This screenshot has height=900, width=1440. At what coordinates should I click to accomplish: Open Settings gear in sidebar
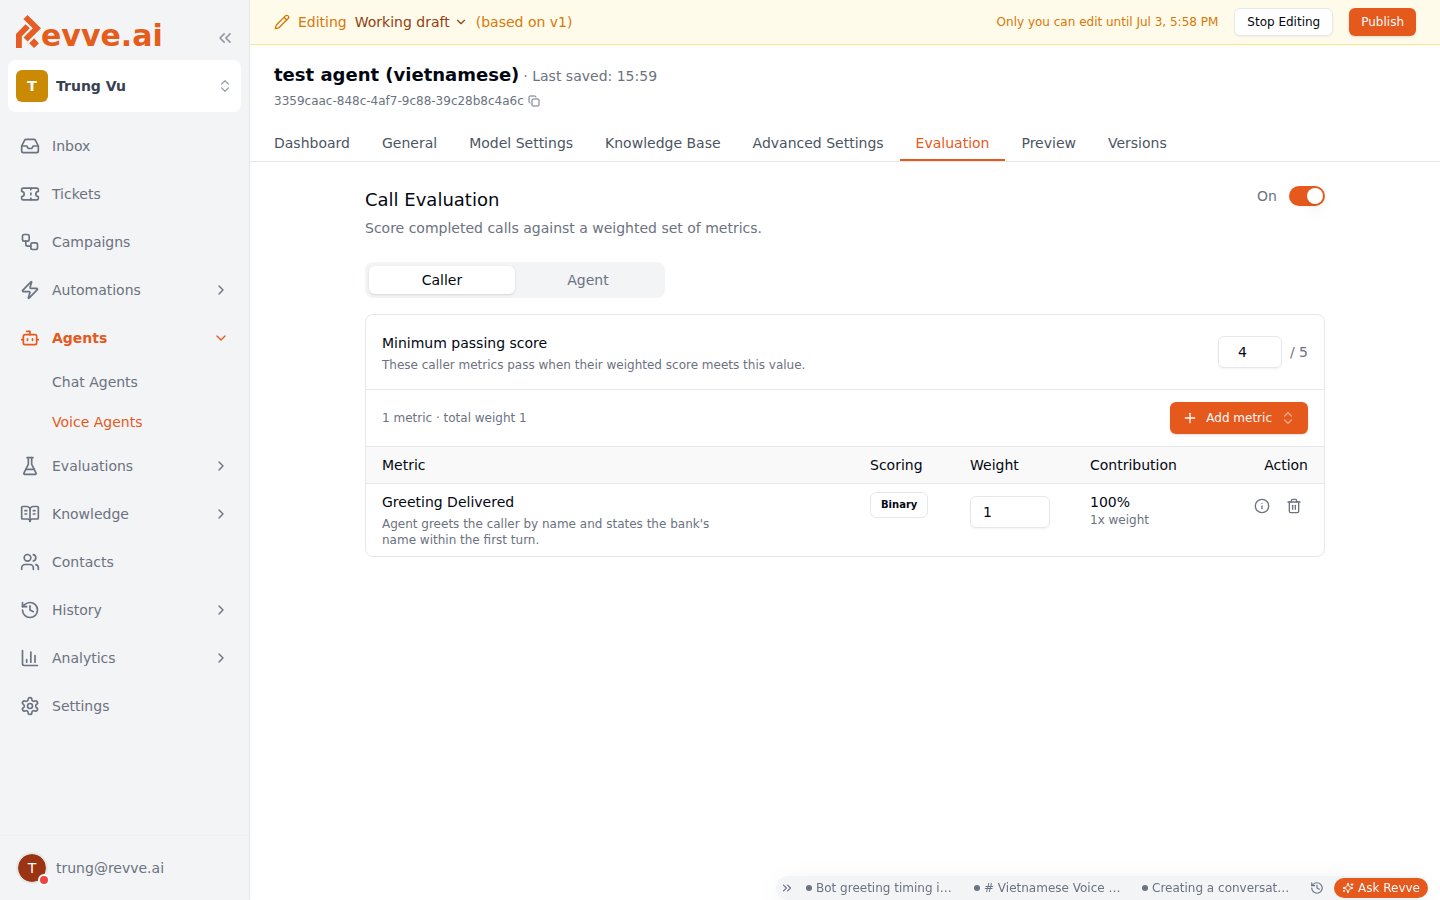(124, 706)
